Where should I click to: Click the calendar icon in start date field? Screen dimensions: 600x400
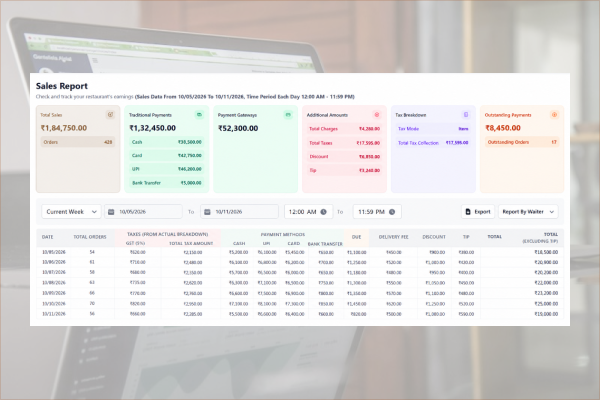coord(111,212)
